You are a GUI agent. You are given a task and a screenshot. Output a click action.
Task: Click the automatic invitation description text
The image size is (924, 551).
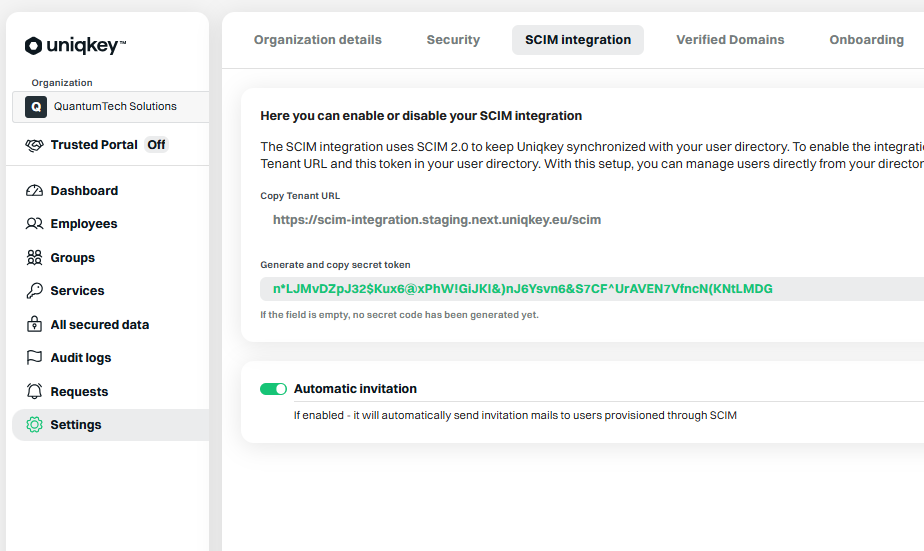[515, 415]
